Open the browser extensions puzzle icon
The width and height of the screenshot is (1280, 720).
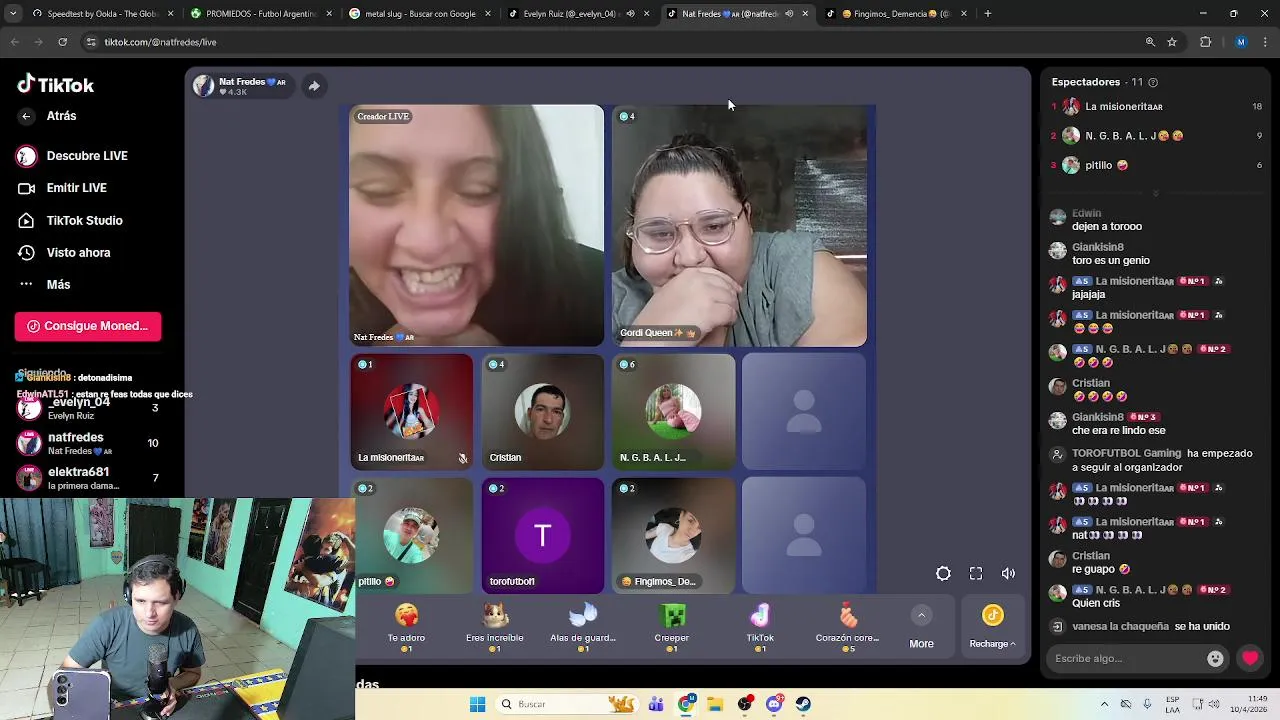point(1205,42)
